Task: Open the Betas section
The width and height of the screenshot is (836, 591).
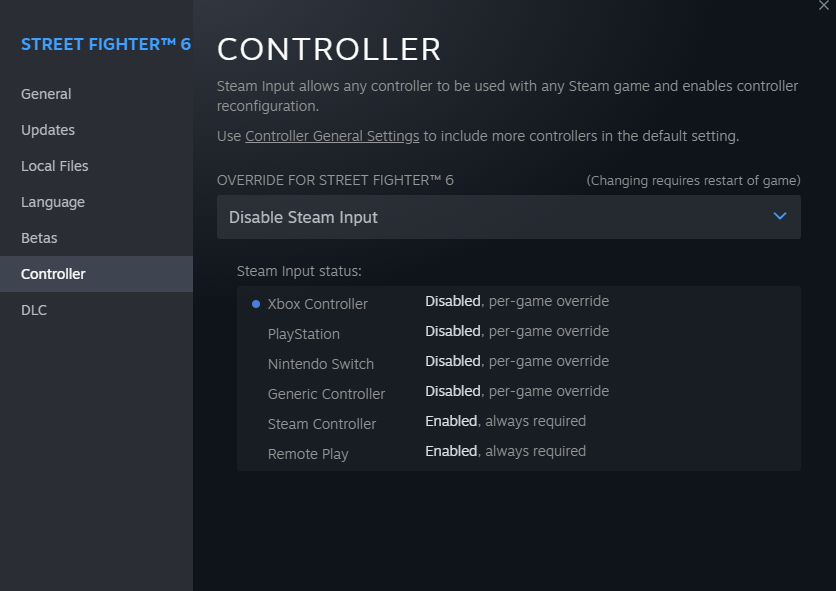Action: click(39, 238)
